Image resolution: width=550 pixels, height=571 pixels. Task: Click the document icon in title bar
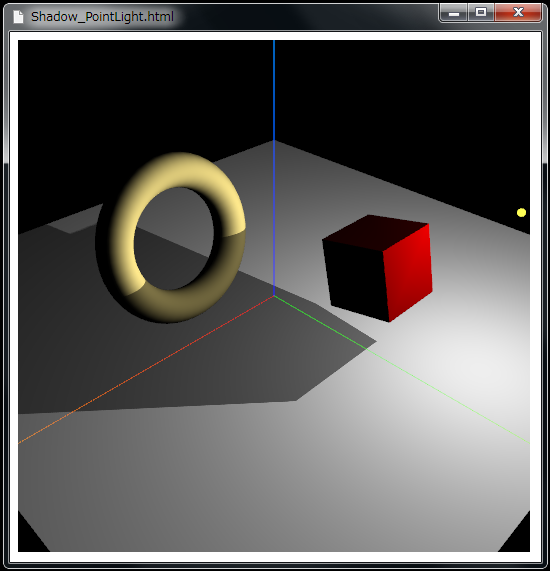tap(18, 17)
